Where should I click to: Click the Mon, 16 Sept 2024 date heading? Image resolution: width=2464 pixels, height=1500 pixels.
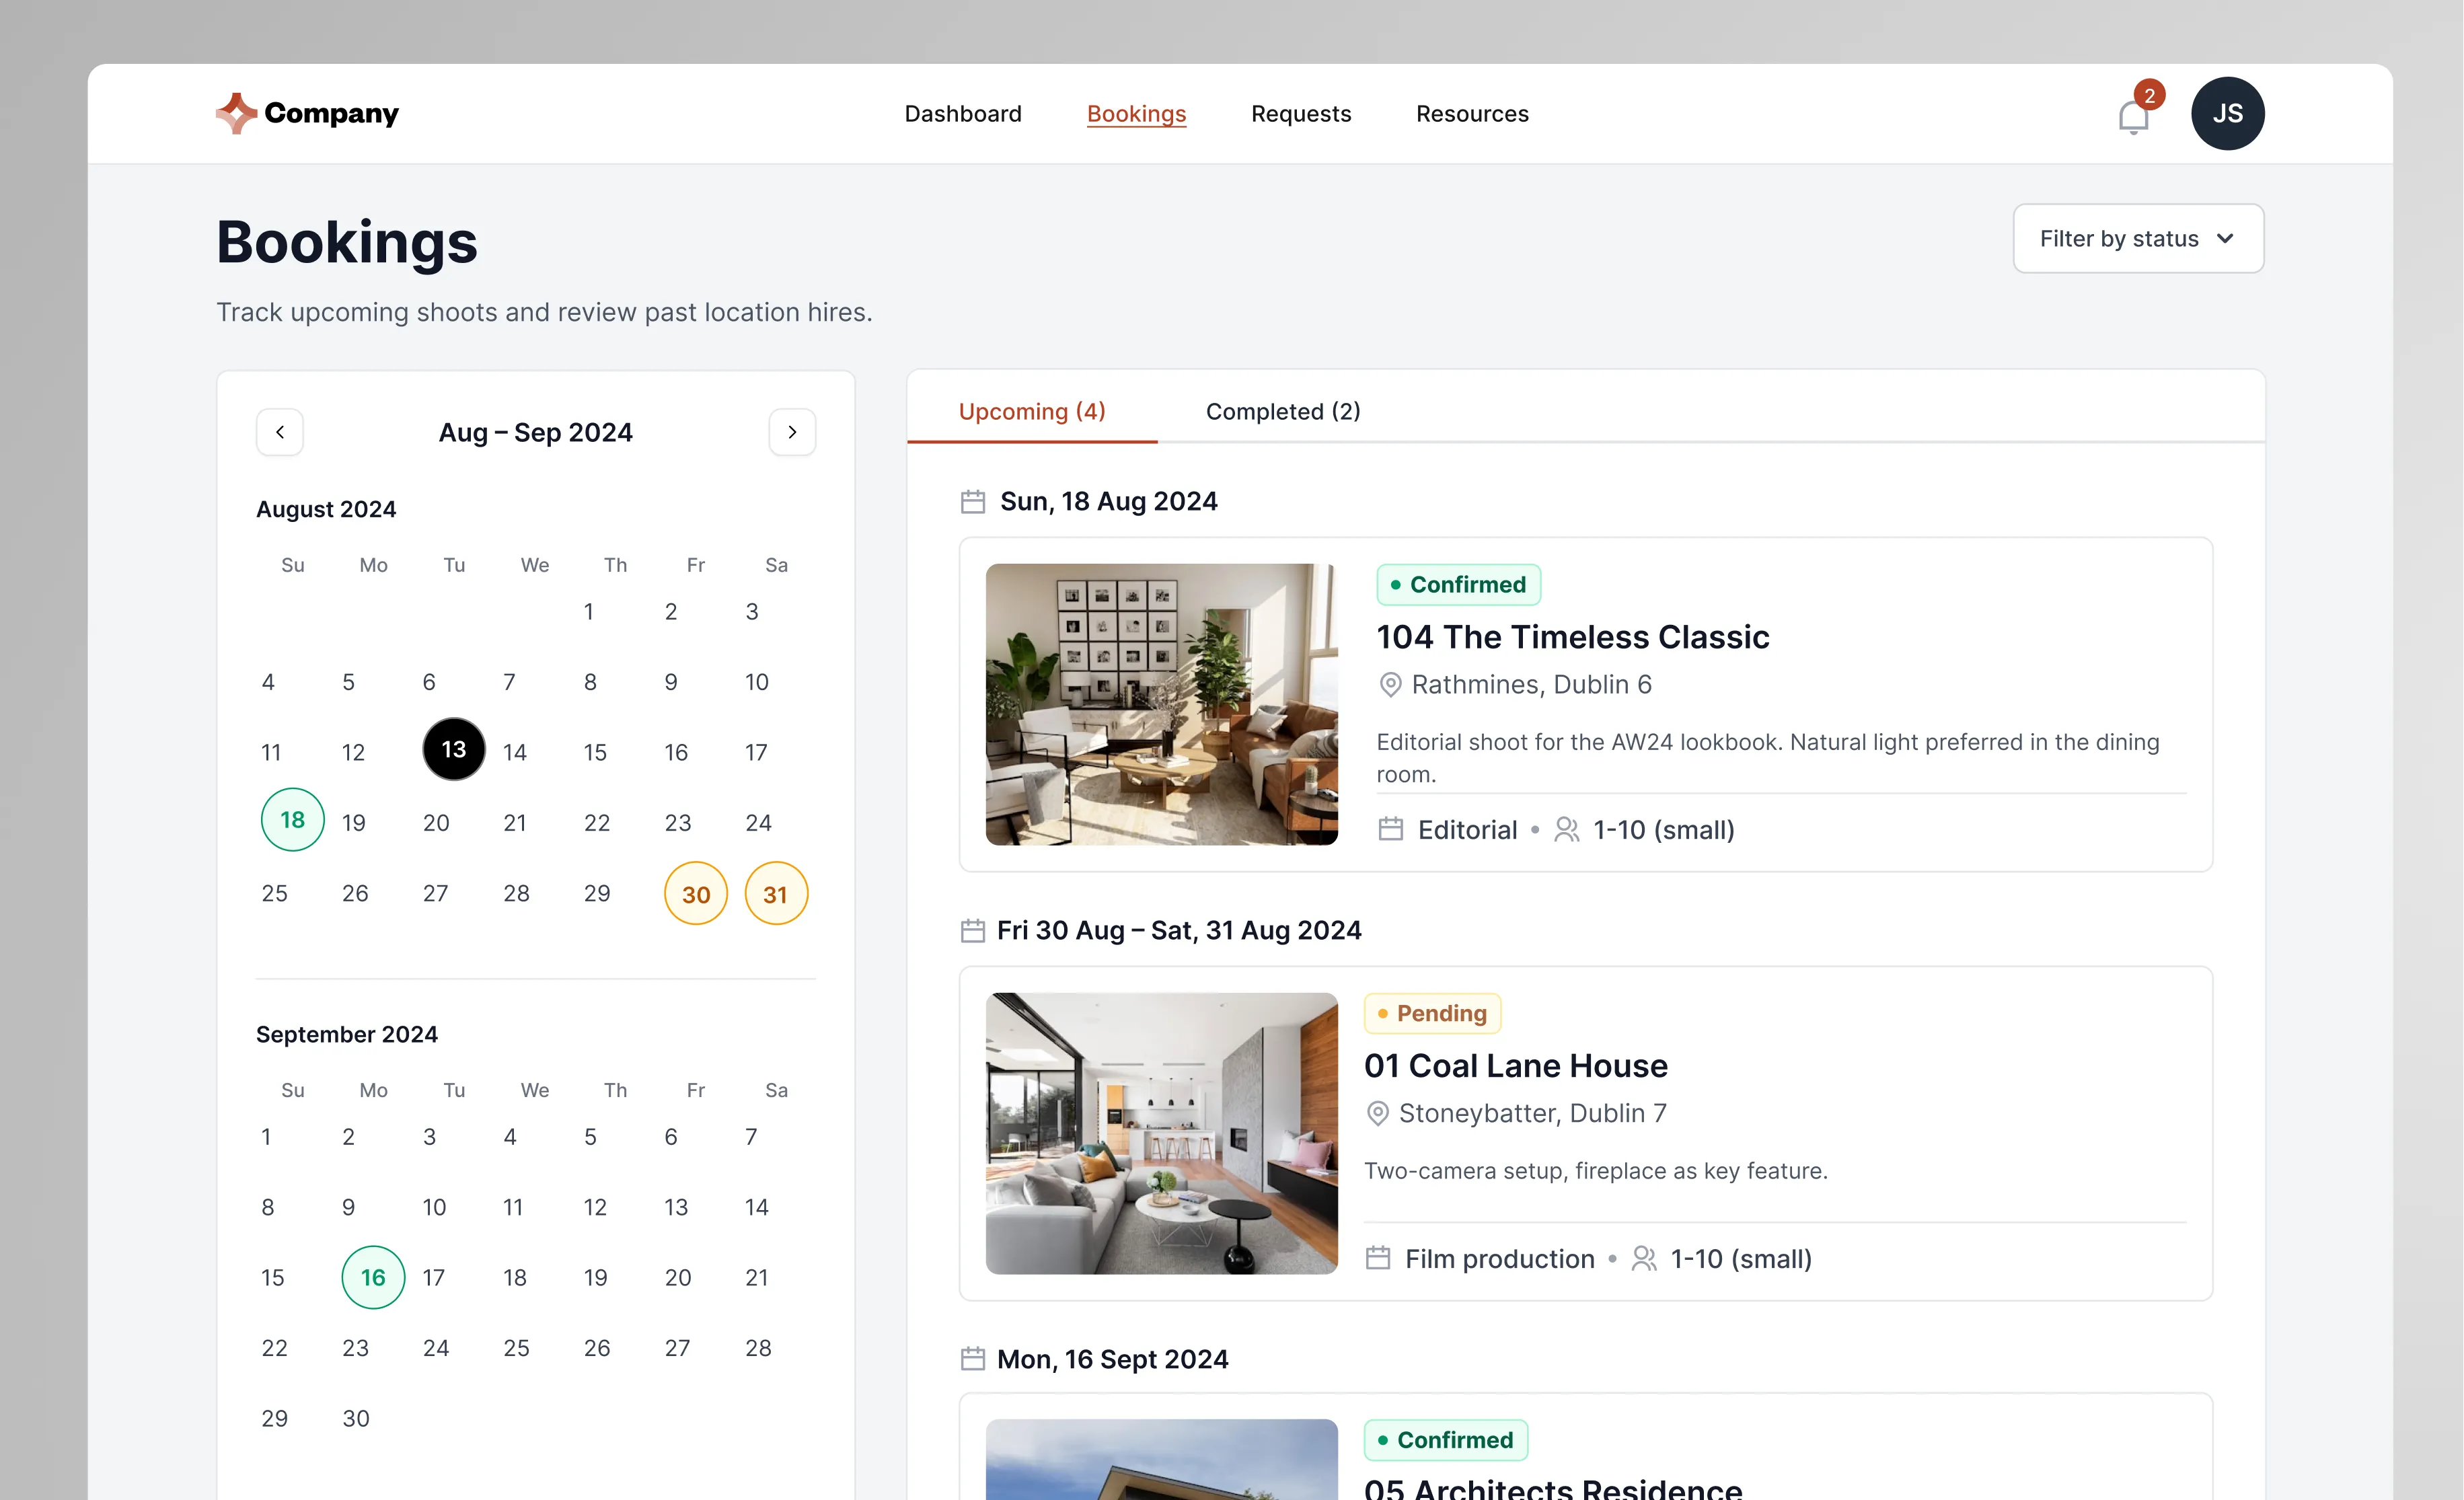(1112, 1359)
